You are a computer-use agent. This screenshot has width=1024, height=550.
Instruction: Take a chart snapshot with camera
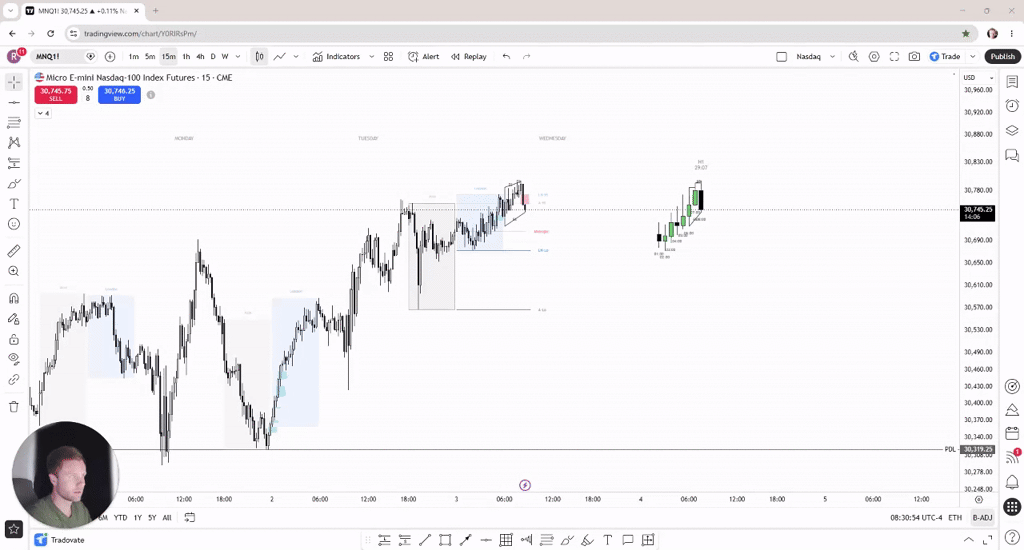tap(914, 57)
